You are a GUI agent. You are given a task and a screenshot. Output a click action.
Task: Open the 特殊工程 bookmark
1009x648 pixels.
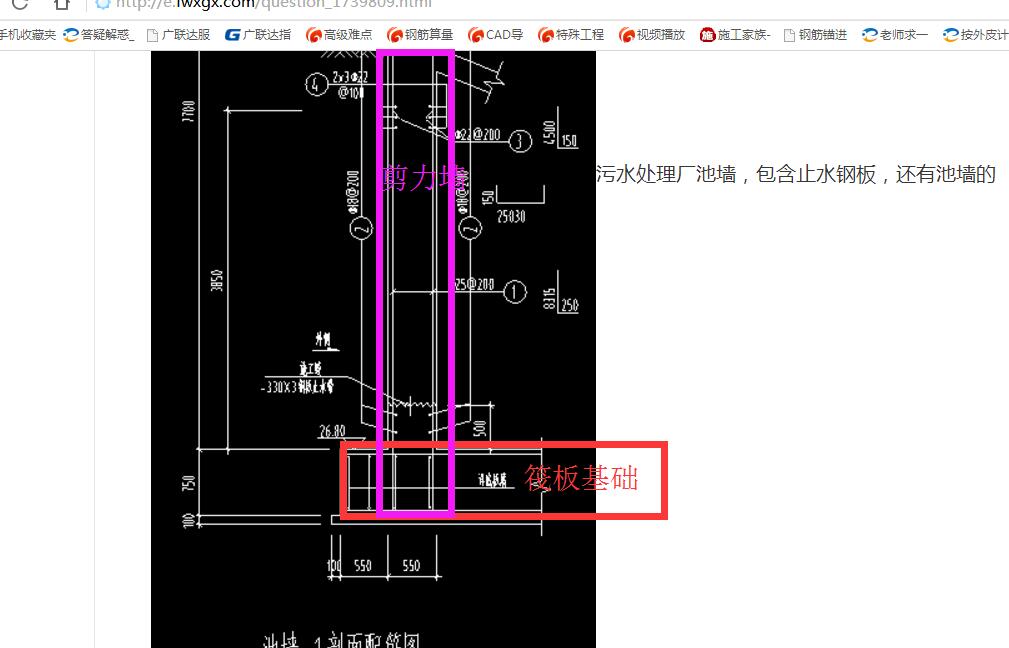[x=571, y=35]
